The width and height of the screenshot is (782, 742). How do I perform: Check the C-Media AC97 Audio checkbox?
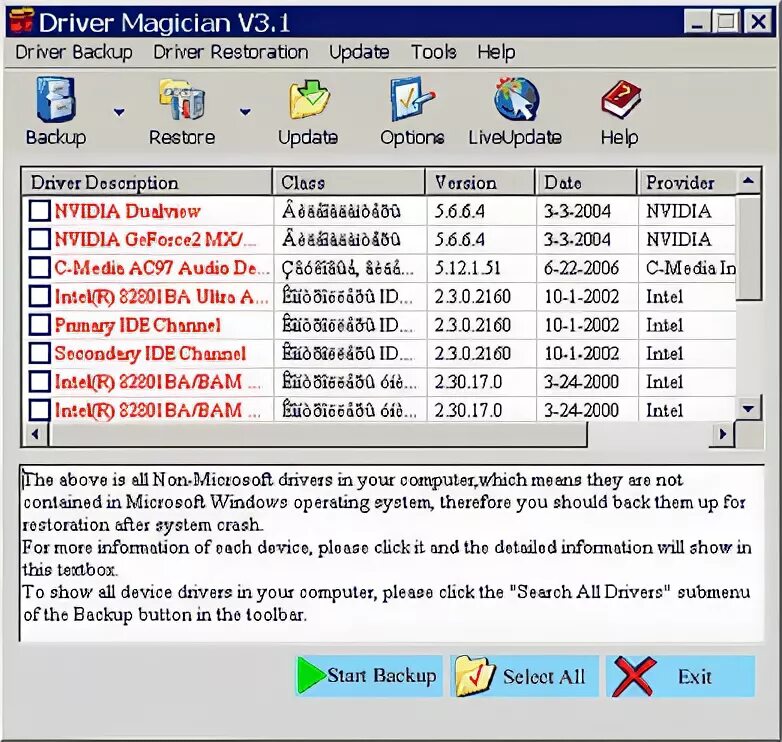pos(39,268)
